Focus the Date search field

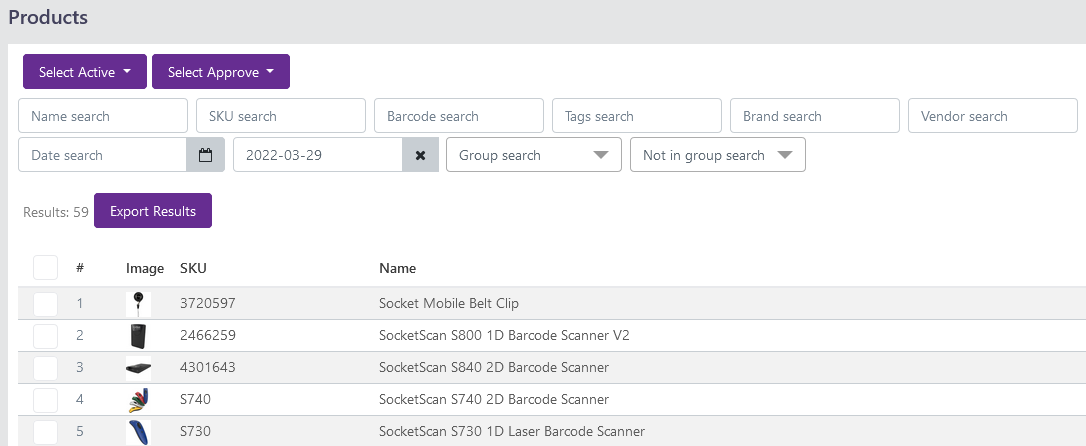pyautogui.click(x=103, y=154)
